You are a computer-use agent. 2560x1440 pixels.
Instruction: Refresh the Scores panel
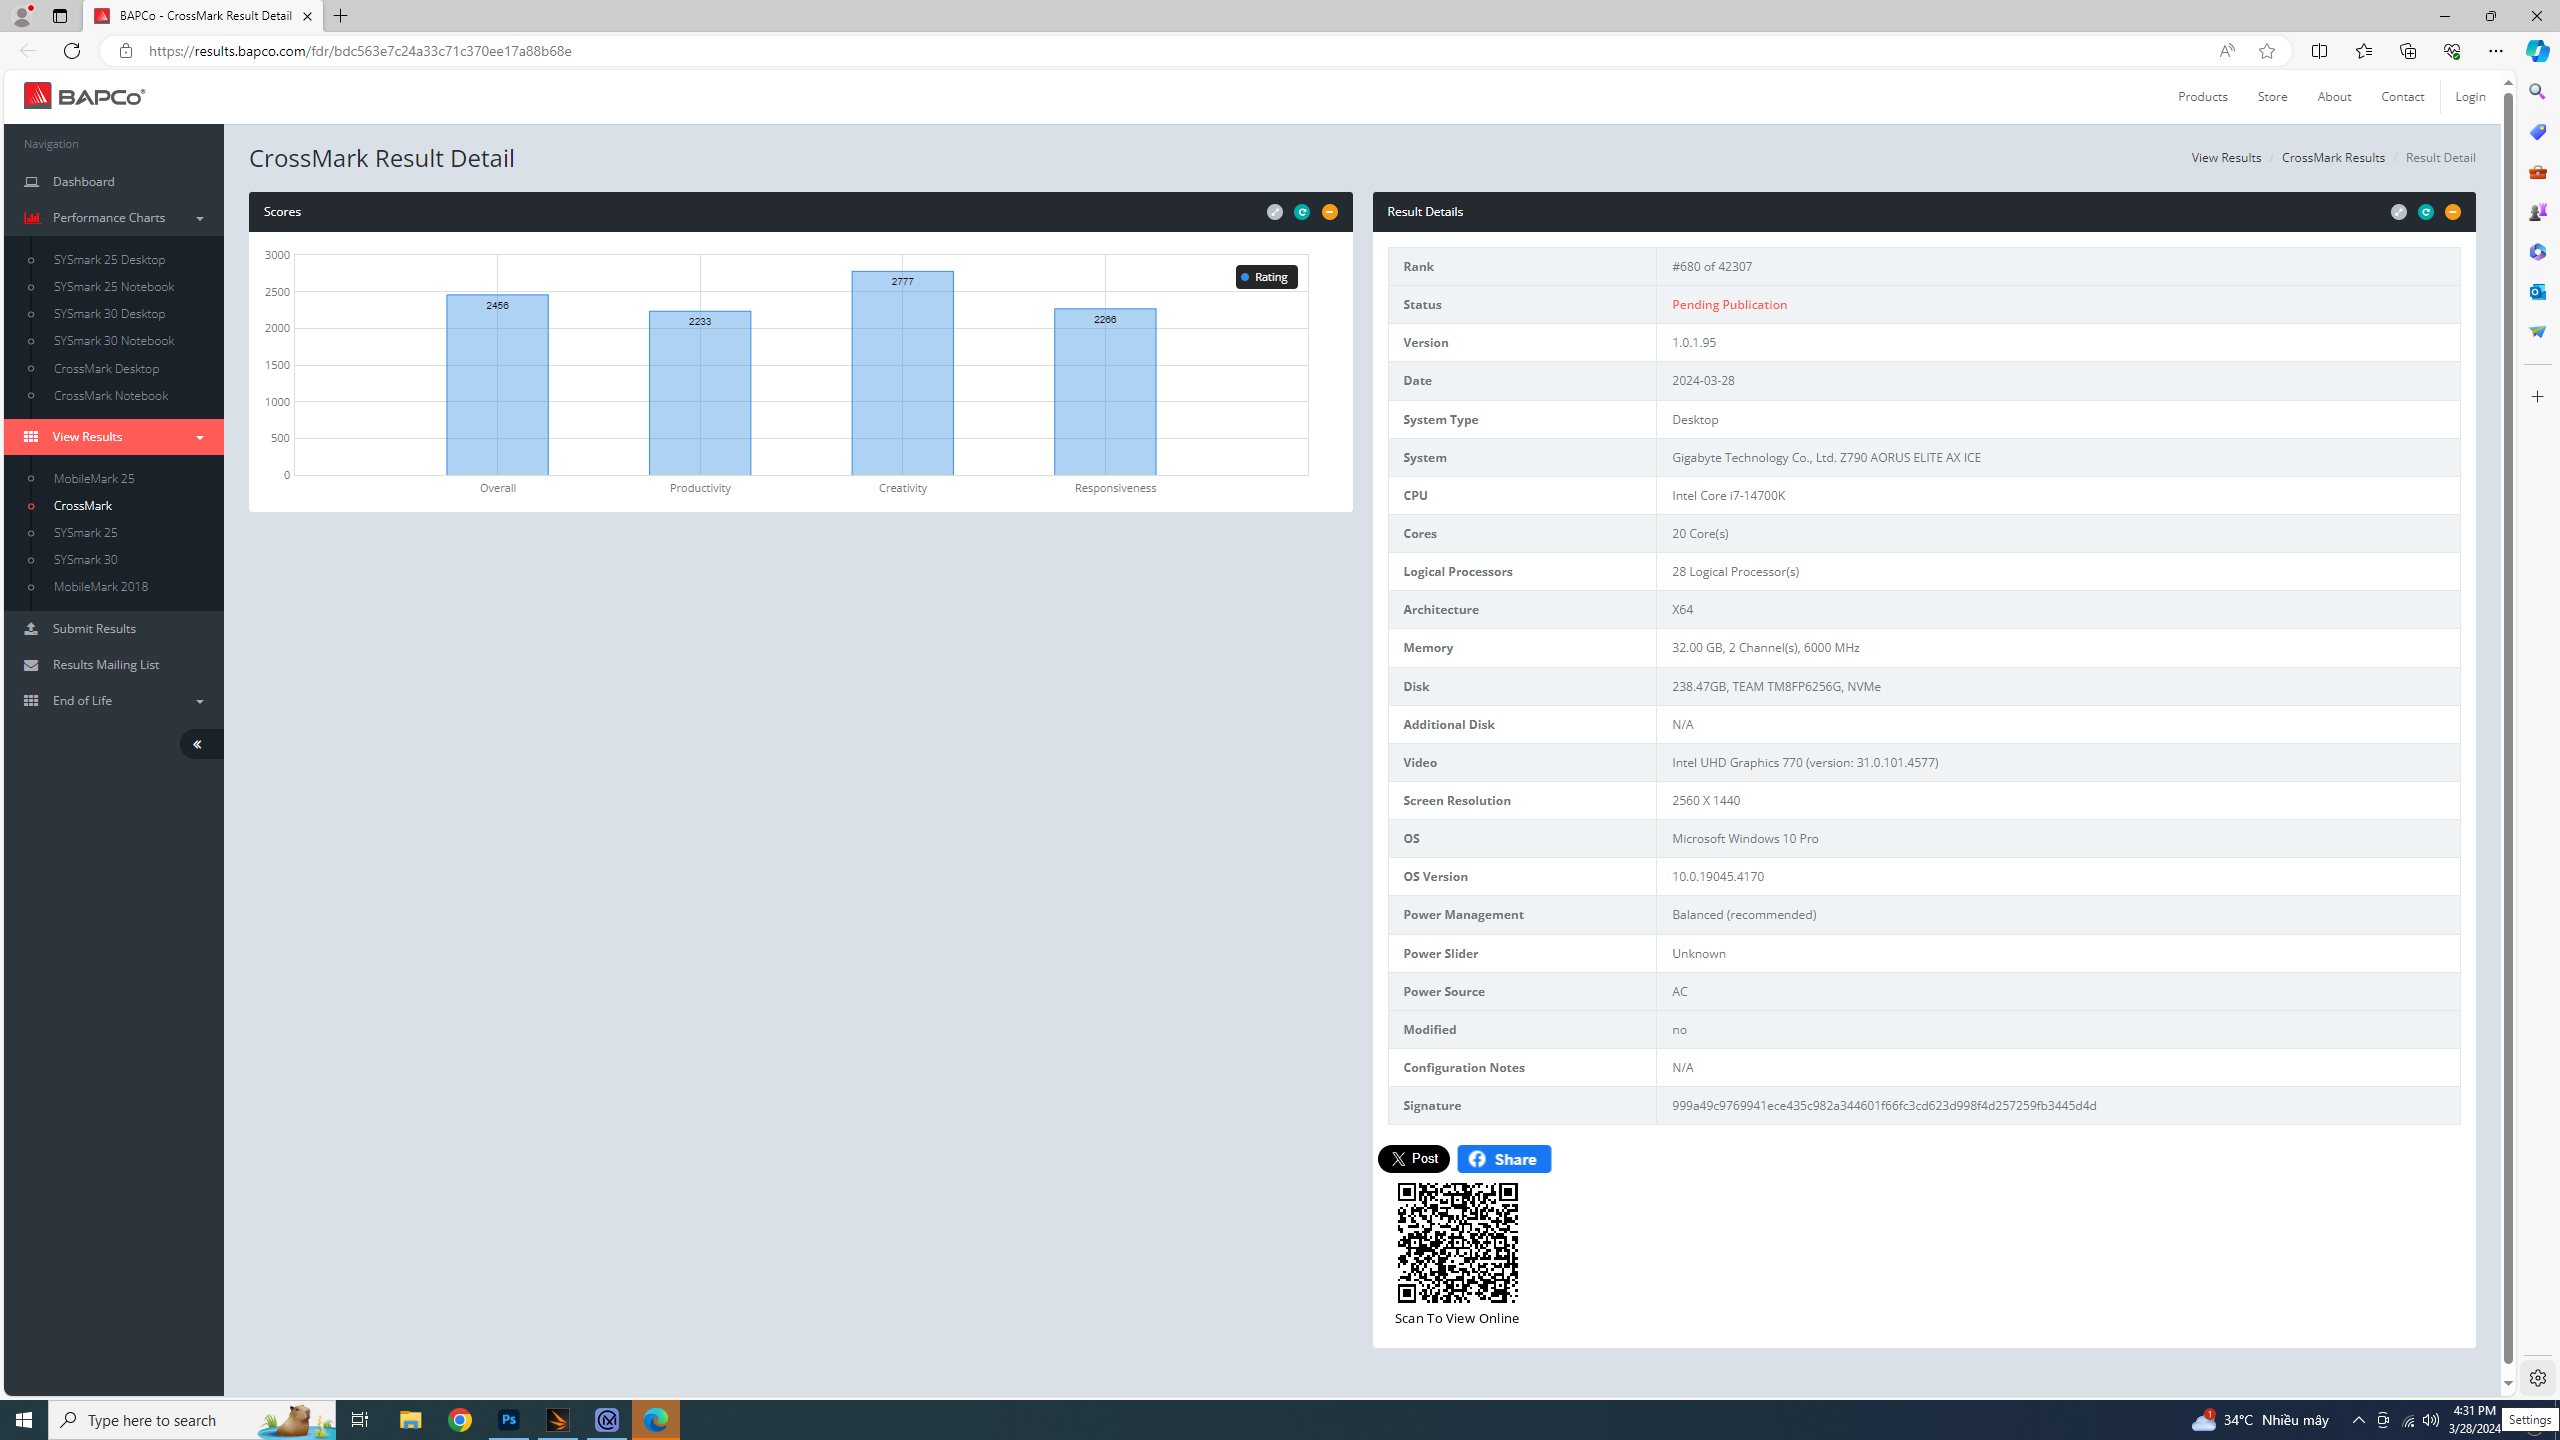click(1302, 212)
